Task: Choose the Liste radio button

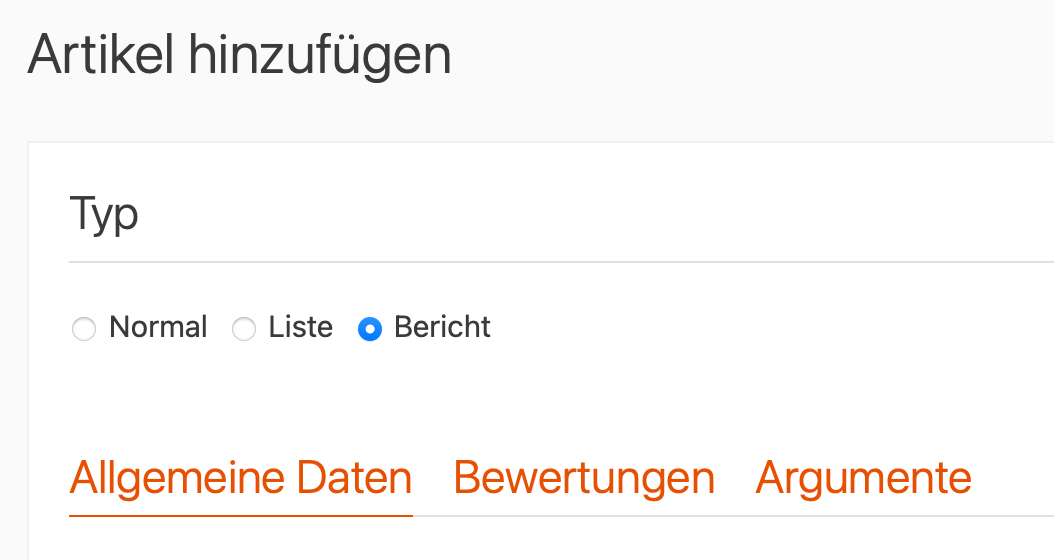Action: point(244,329)
